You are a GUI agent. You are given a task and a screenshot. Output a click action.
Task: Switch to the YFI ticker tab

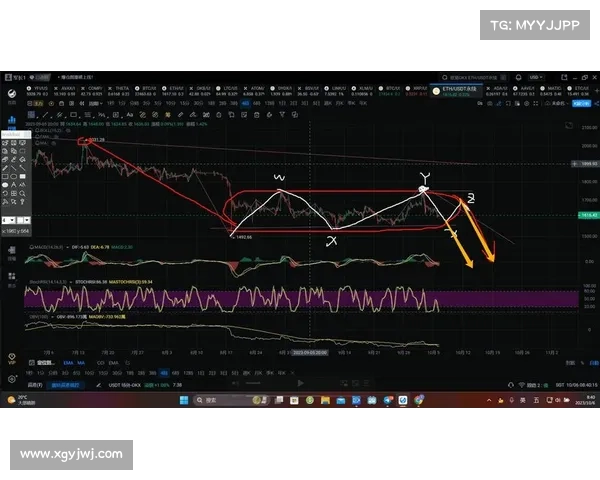[x=37, y=91]
